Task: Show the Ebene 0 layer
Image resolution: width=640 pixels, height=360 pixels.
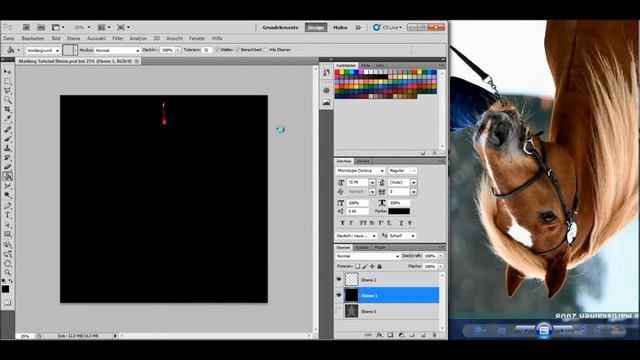Action: (339, 311)
